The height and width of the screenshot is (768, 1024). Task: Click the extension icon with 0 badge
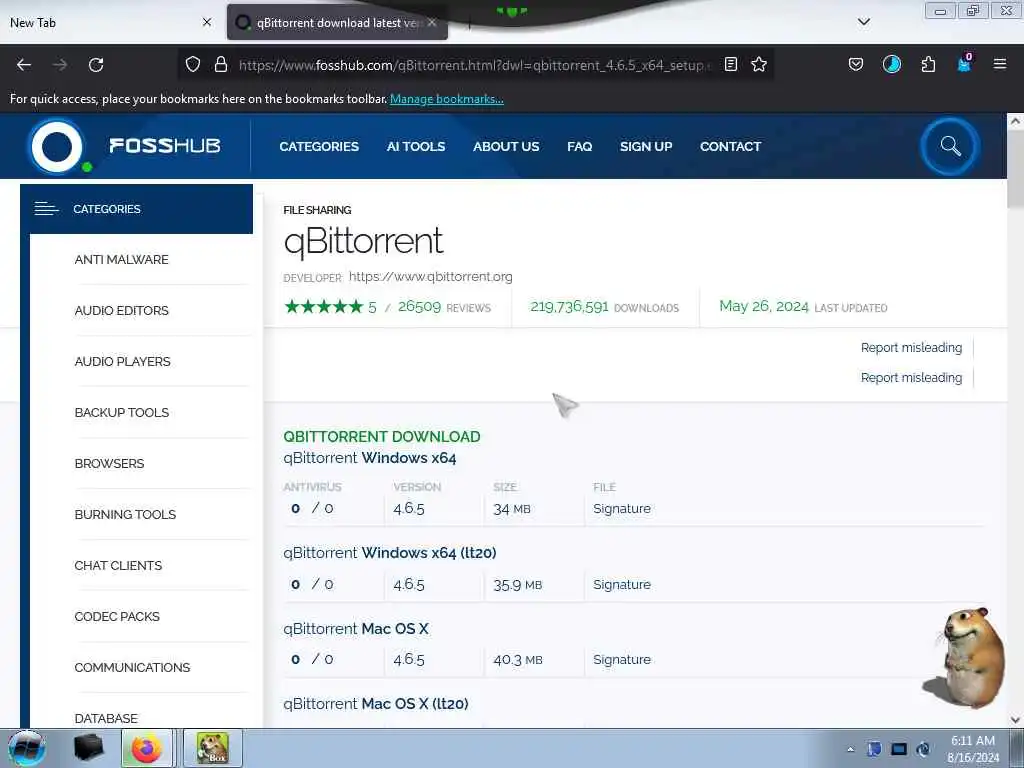965,63
